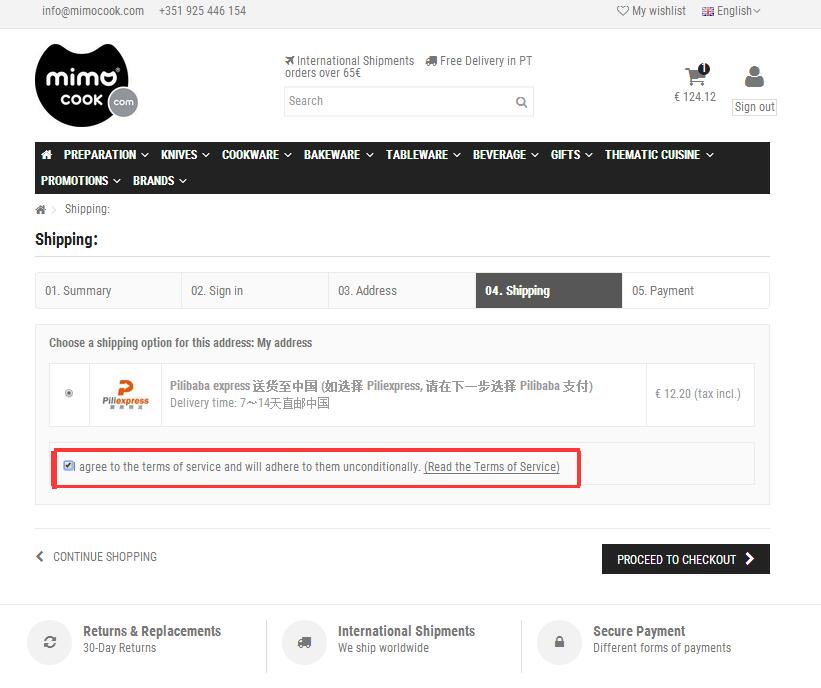Expand the THEMATIC CUISINE menu

(x=659, y=154)
